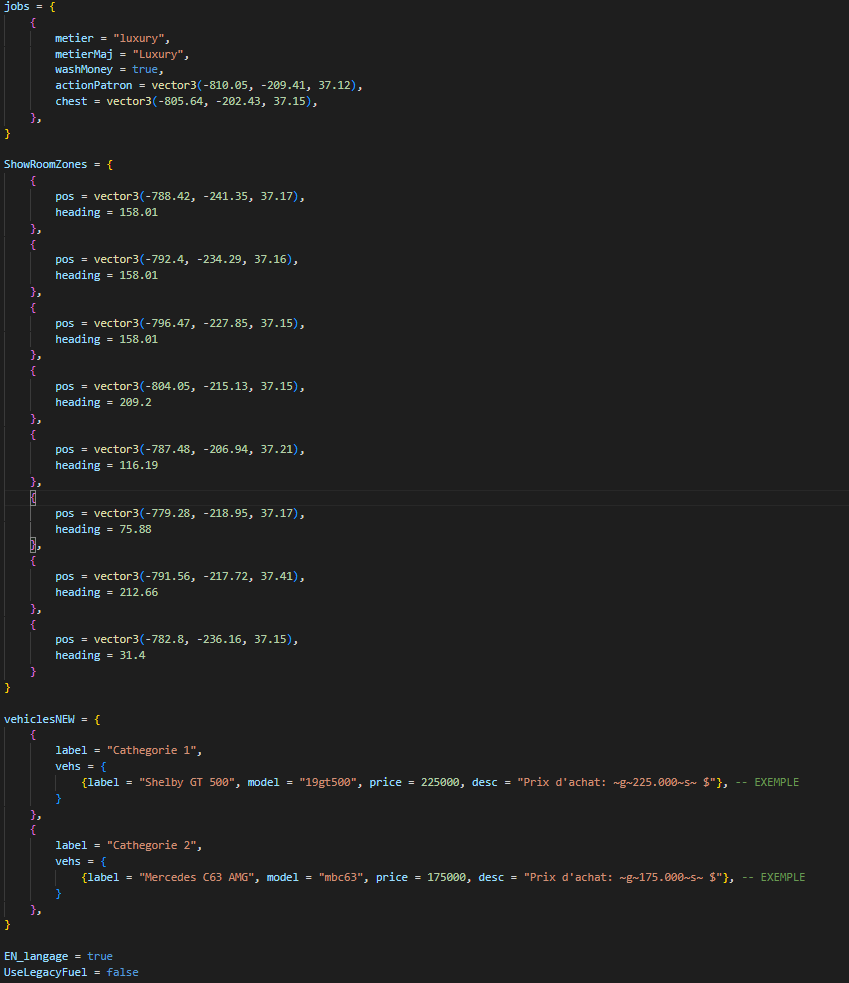This screenshot has width=849, height=983.
Task: Click the -796.47 coordinate value
Action: point(168,323)
